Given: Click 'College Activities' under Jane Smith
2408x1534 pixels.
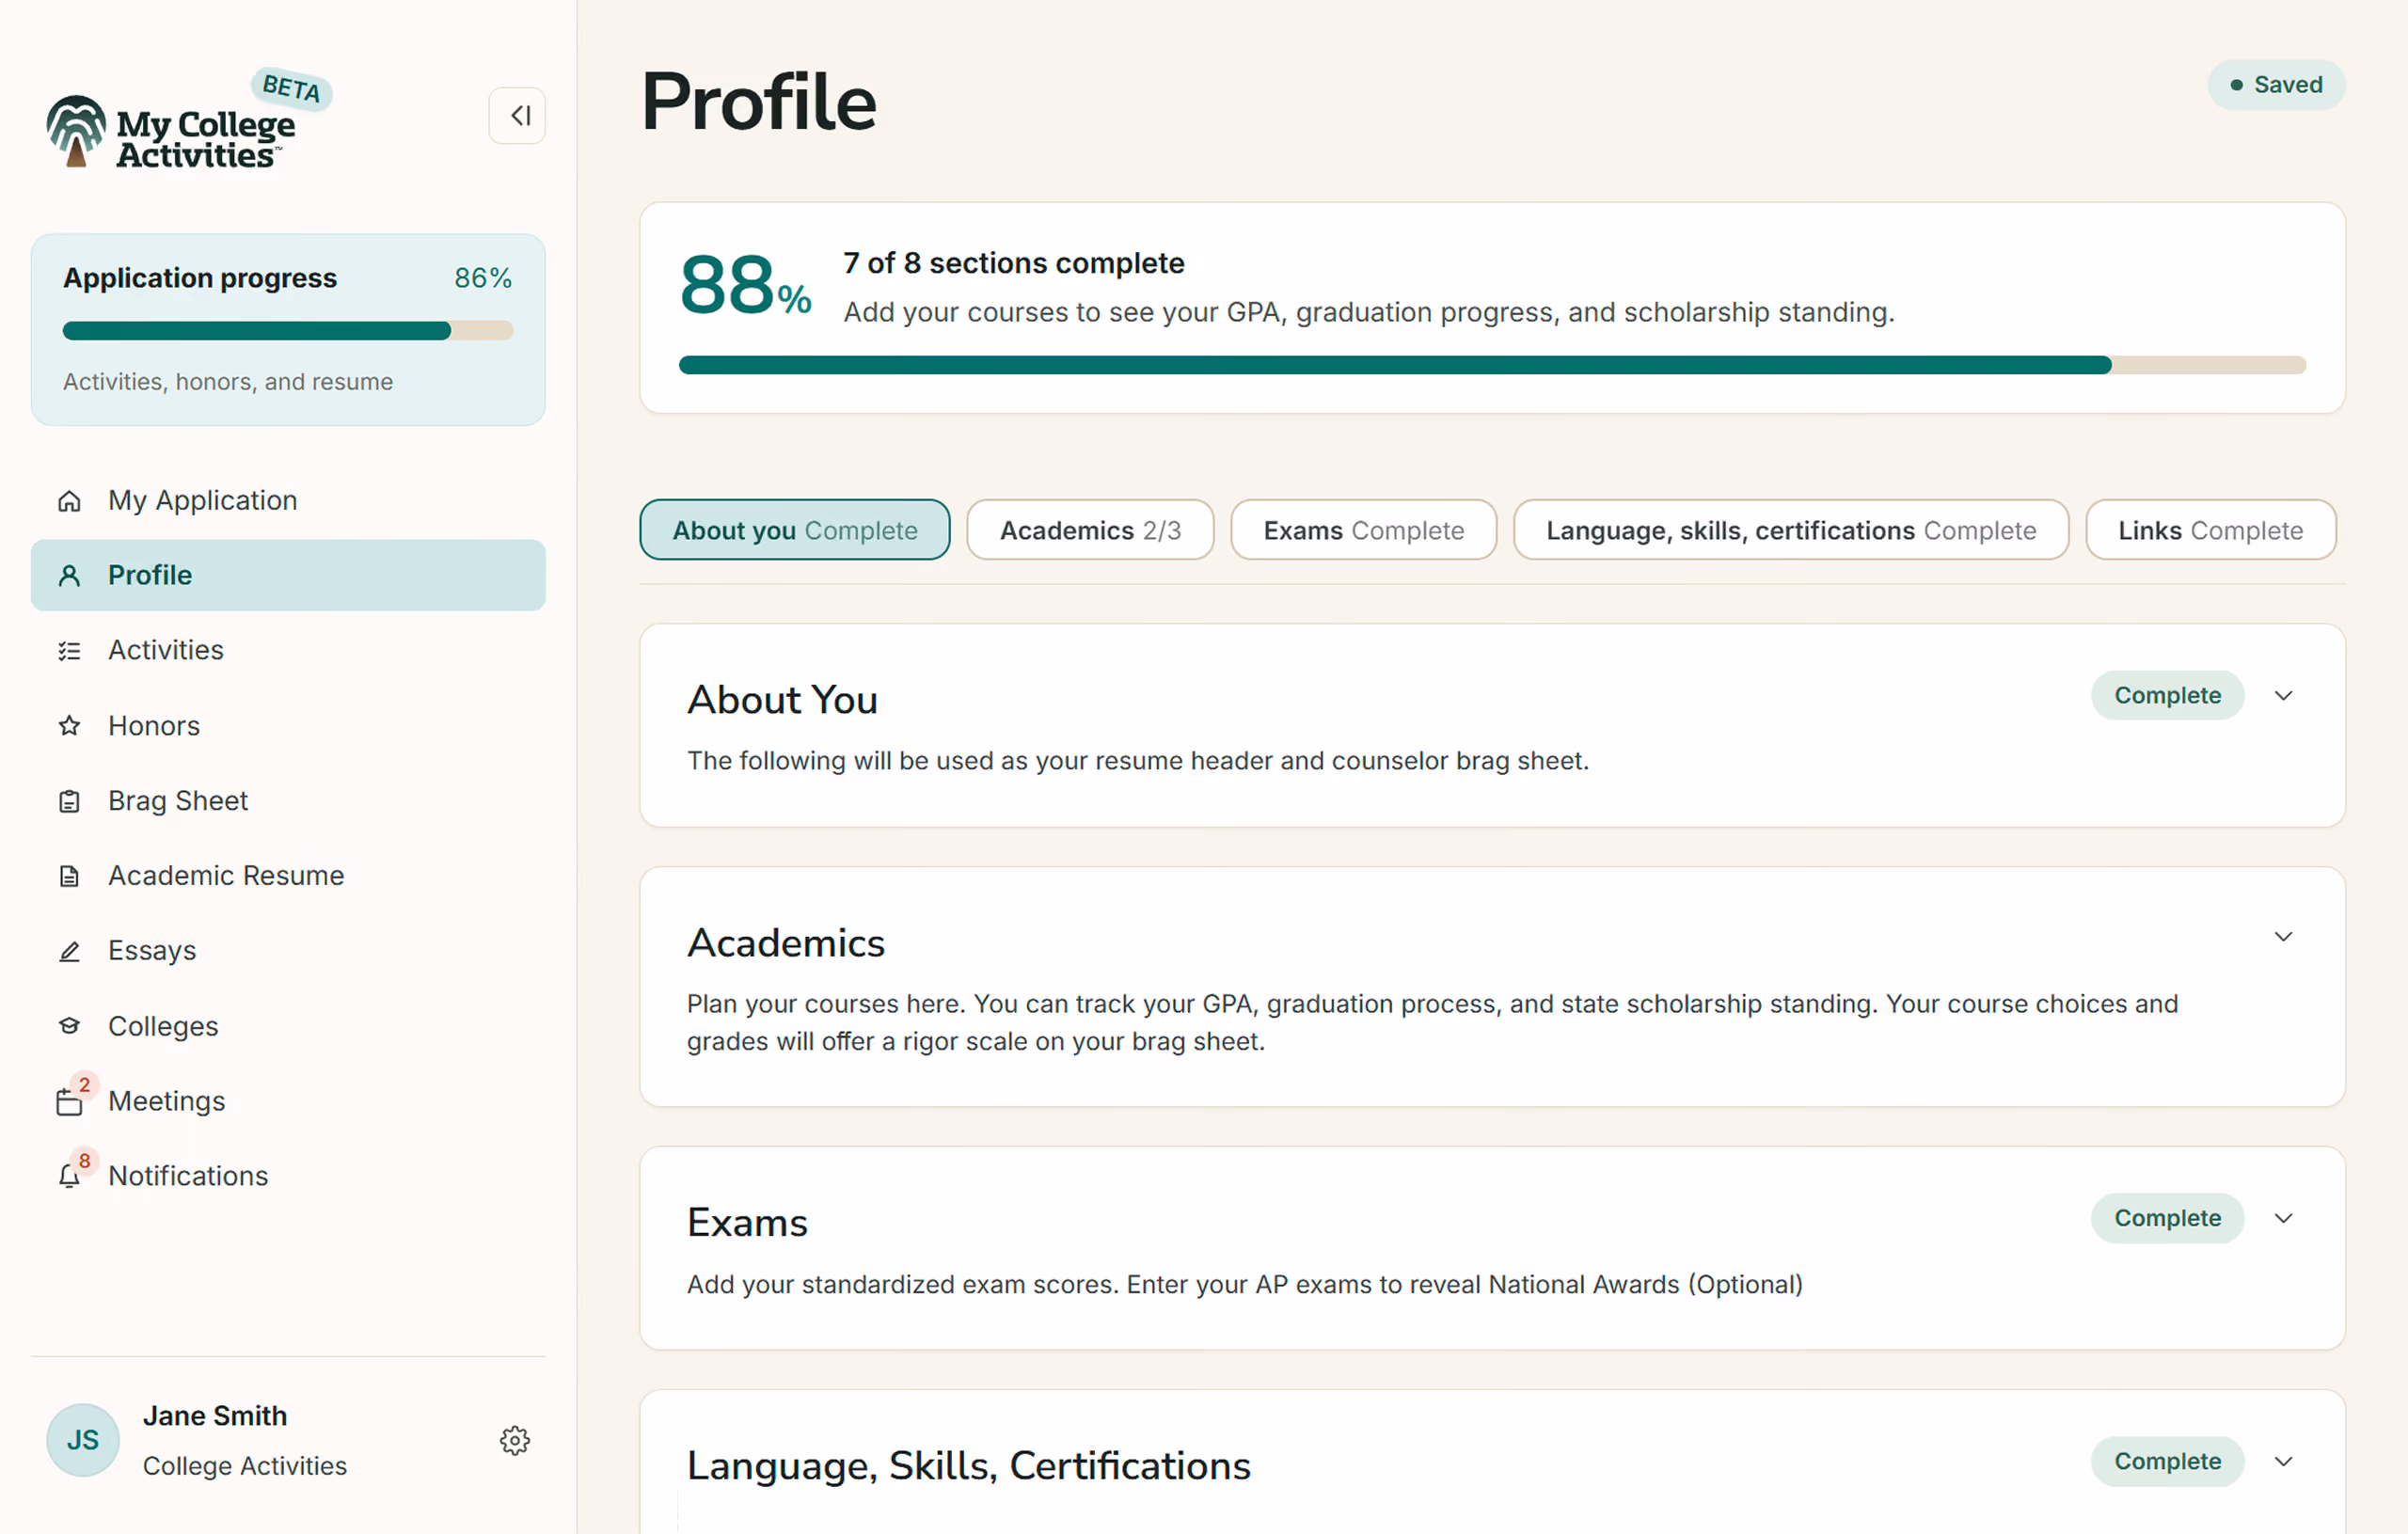Looking at the screenshot, I should tap(245, 1466).
